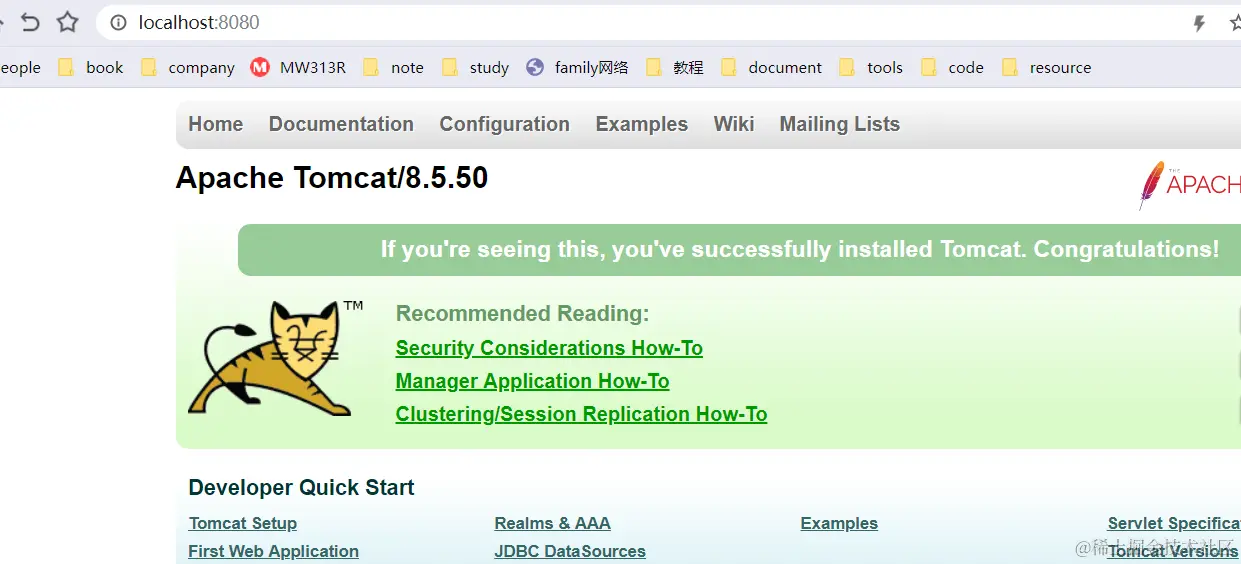This screenshot has height=564, width=1241.
Task: Open the First Web Application link
Action: click(x=273, y=551)
